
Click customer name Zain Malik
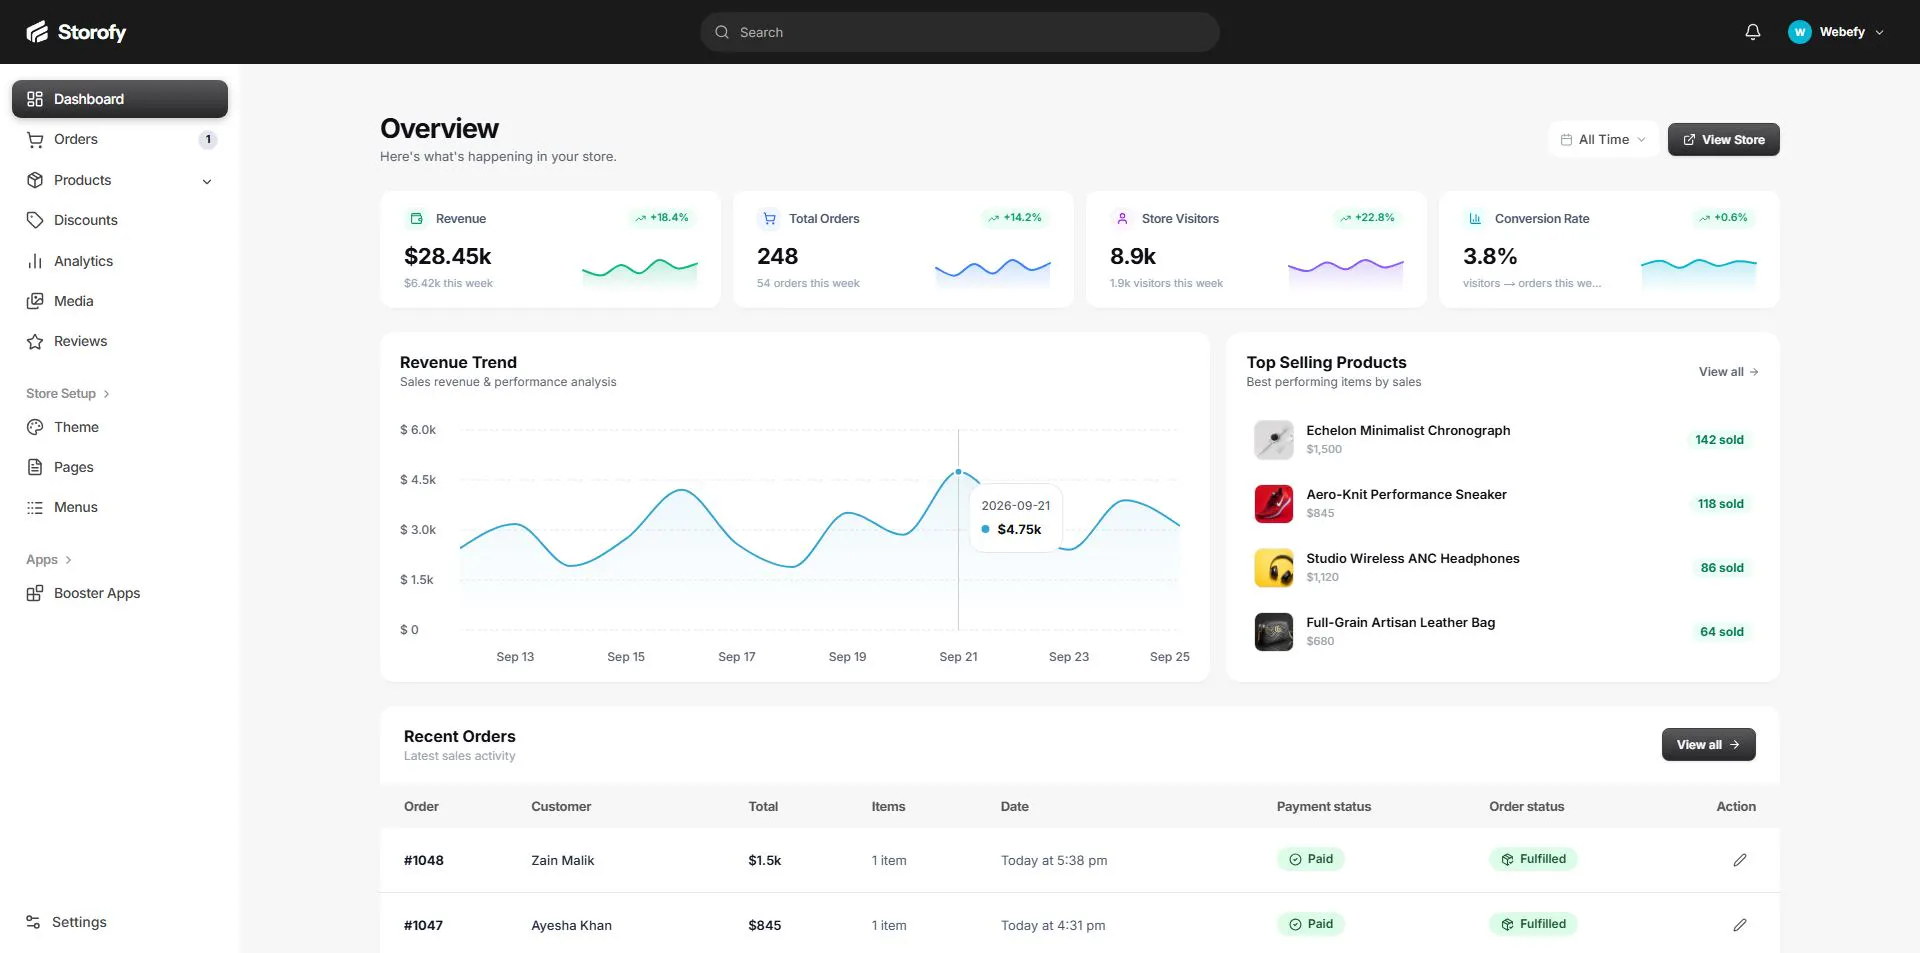(x=562, y=860)
